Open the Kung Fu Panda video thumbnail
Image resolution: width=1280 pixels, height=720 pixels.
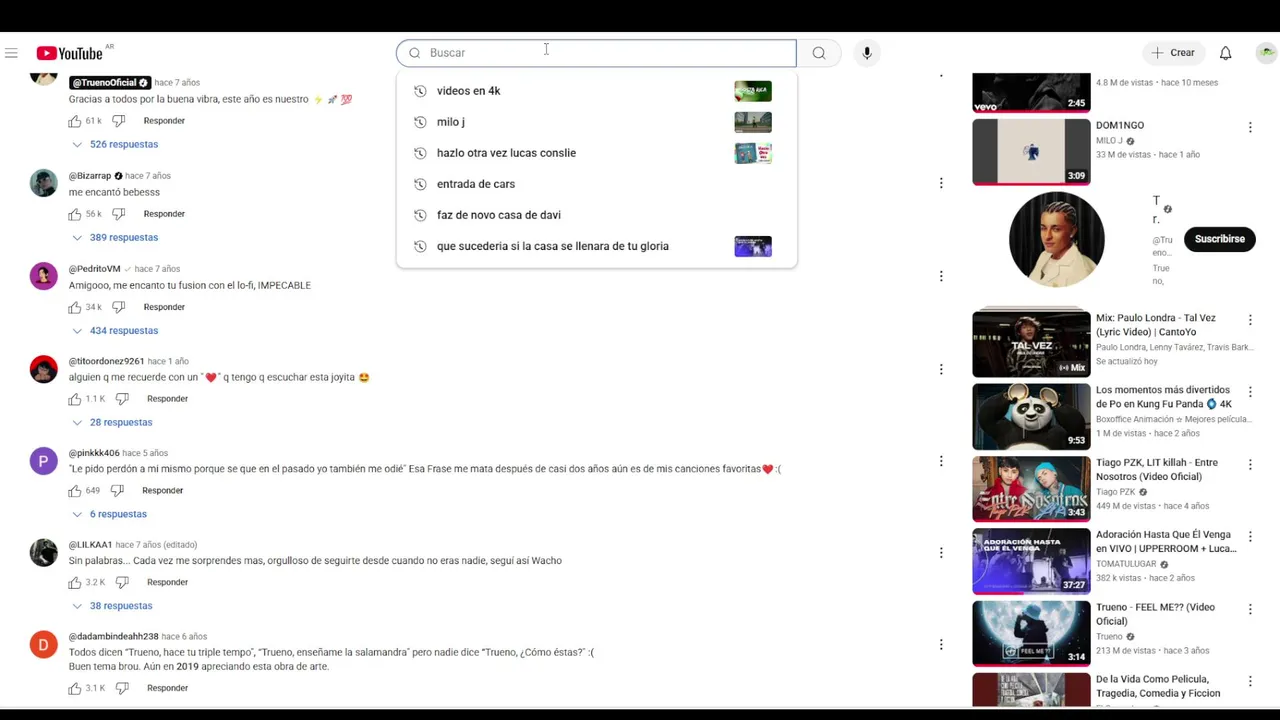point(1031,416)
